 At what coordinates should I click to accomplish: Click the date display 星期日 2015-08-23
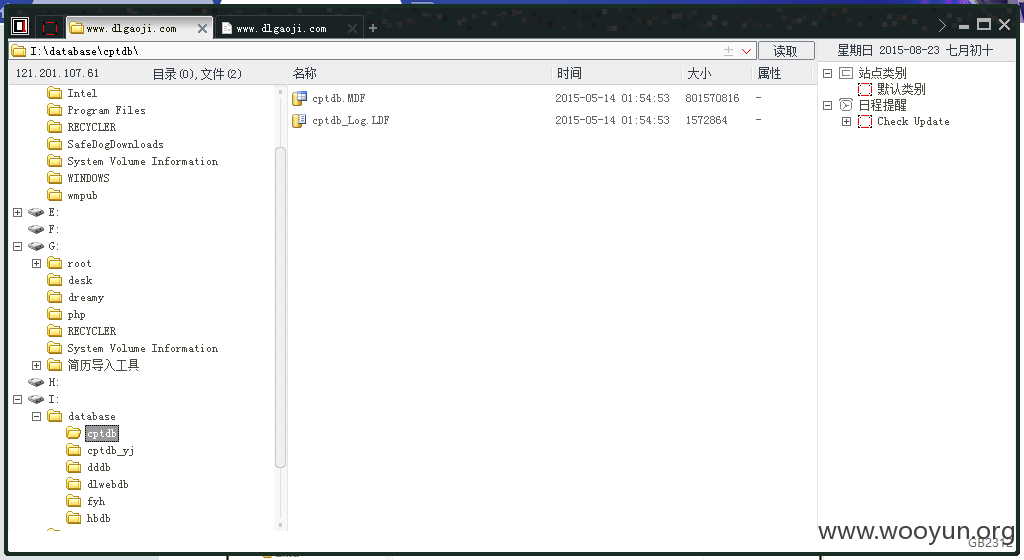tap(915, 50)
